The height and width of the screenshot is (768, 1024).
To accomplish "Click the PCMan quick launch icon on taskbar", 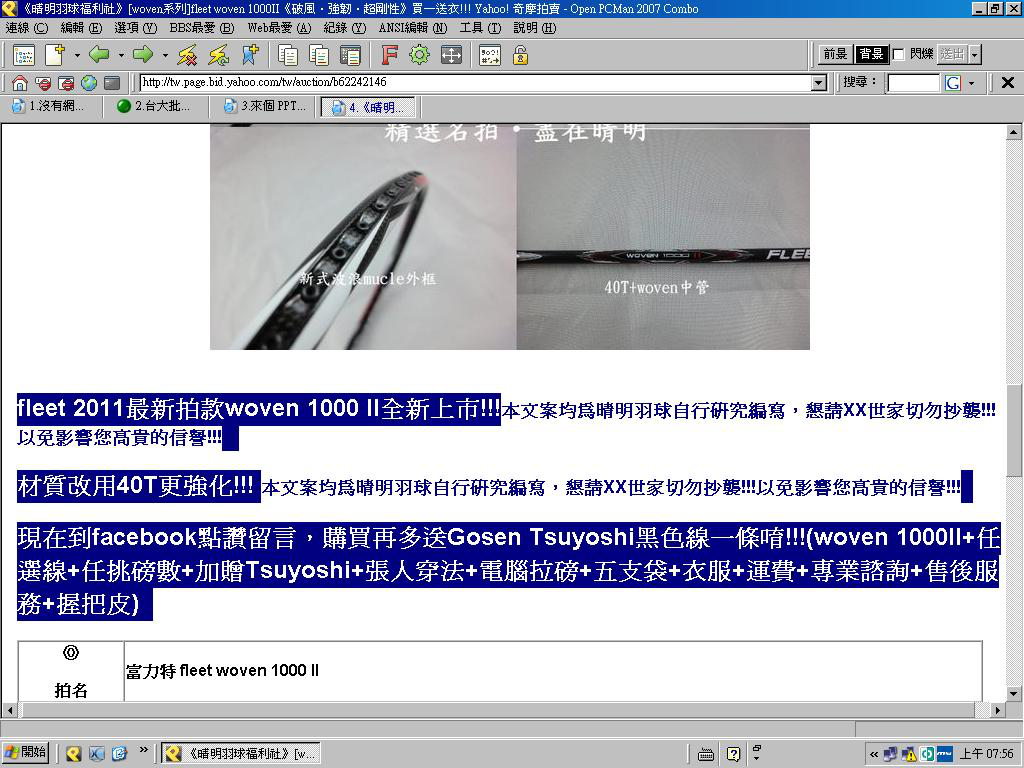I will click(x=73, y=754).
